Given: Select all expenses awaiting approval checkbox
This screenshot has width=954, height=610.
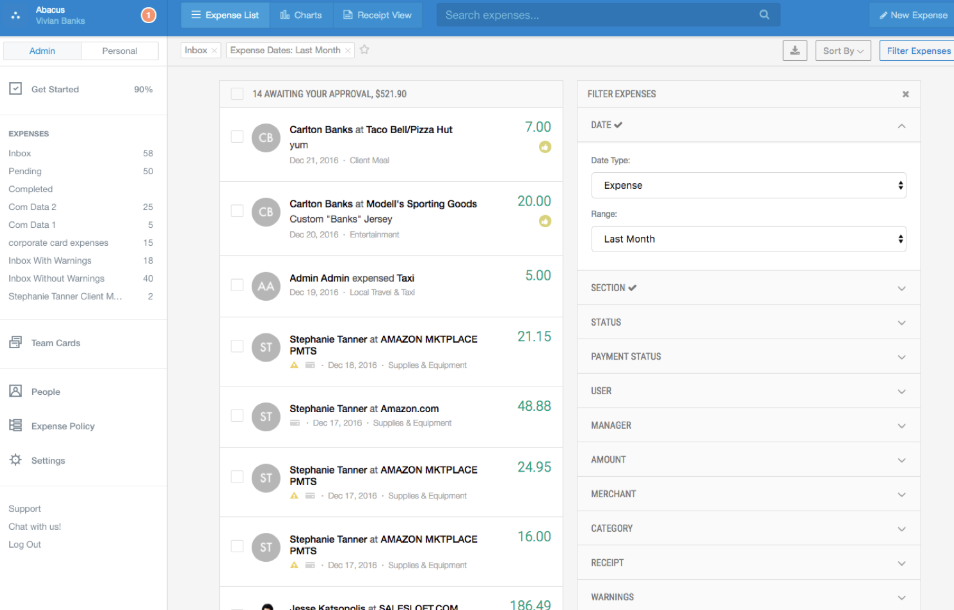Looking at the screenshot, I should 237,94.
